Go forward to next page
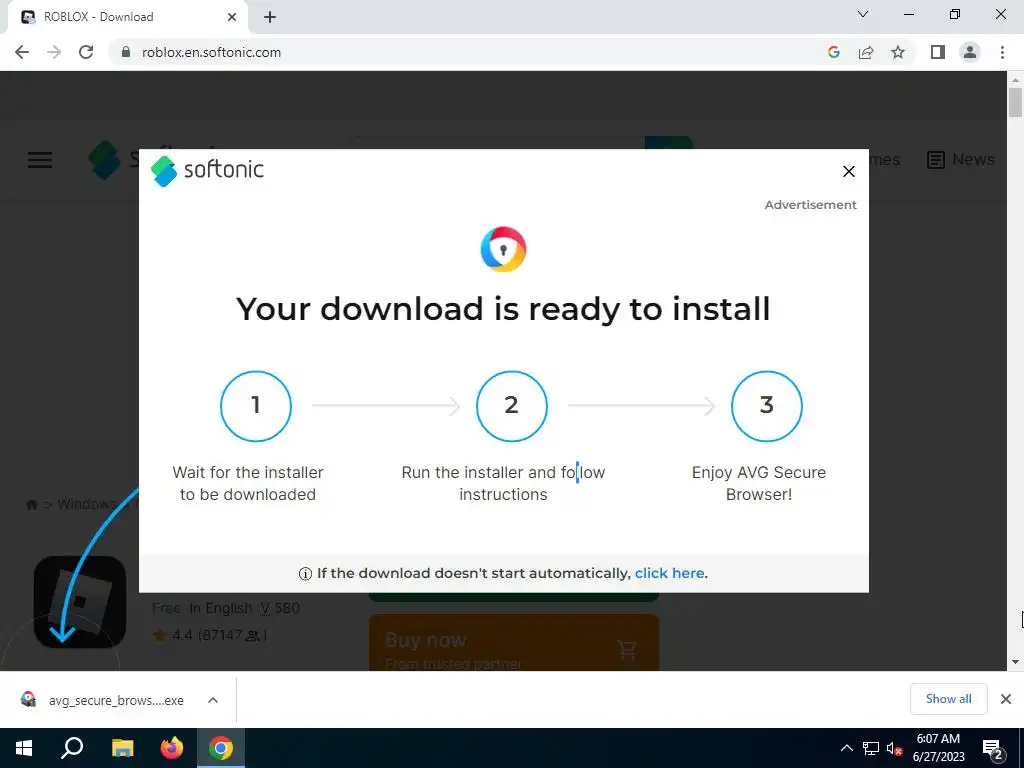 pyautogui.click(x=54, y=52)
